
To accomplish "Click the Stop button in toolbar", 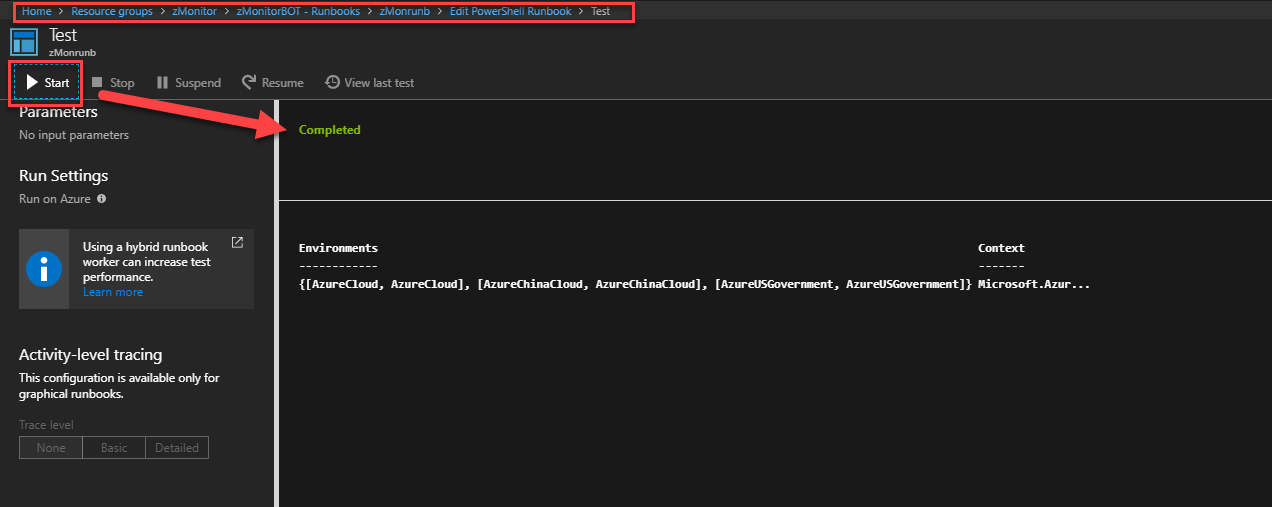I will pyautogui.click(x=113, y=83).
